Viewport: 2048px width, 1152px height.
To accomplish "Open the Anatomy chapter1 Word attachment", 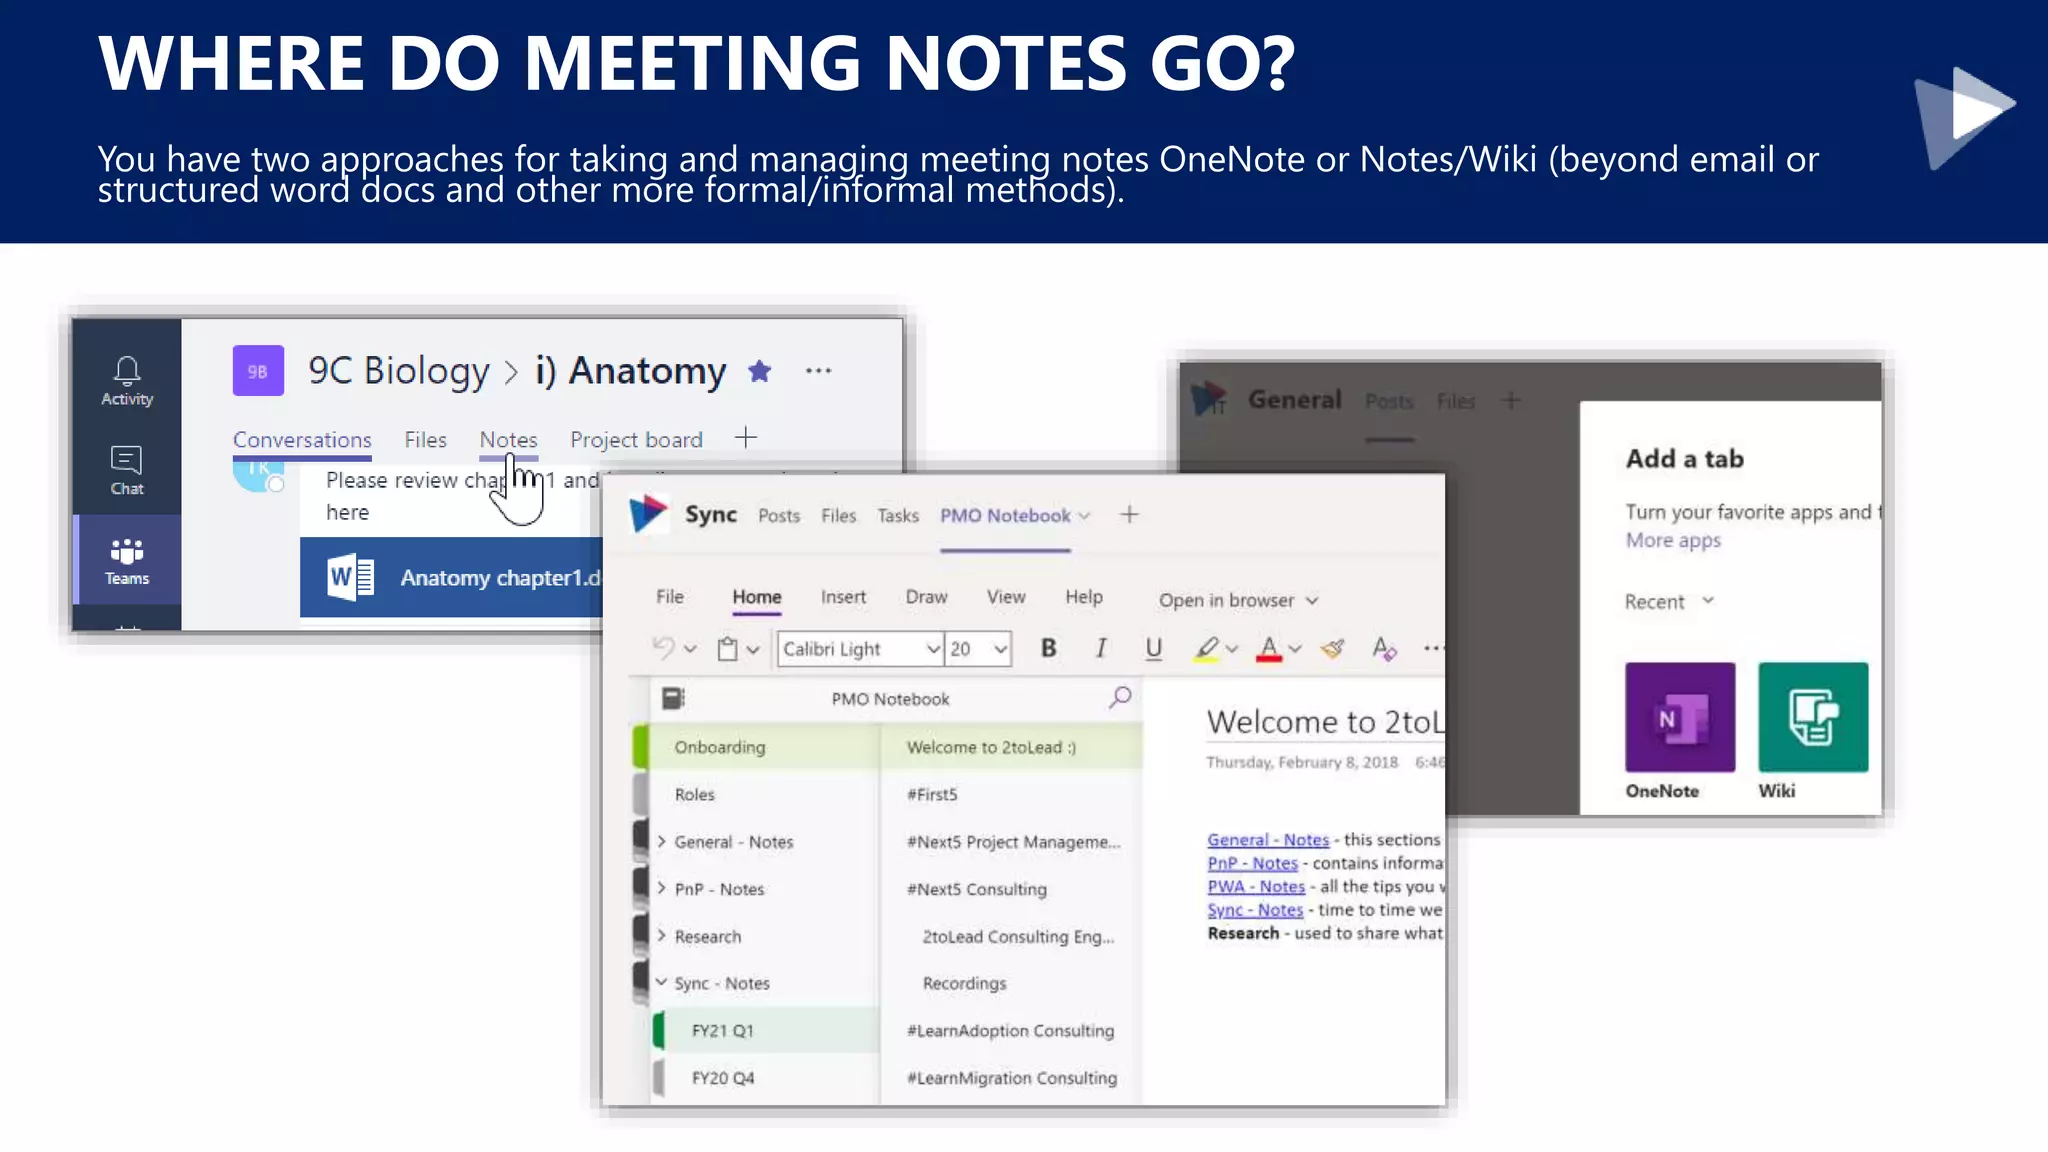I will [x=452, y=578].
